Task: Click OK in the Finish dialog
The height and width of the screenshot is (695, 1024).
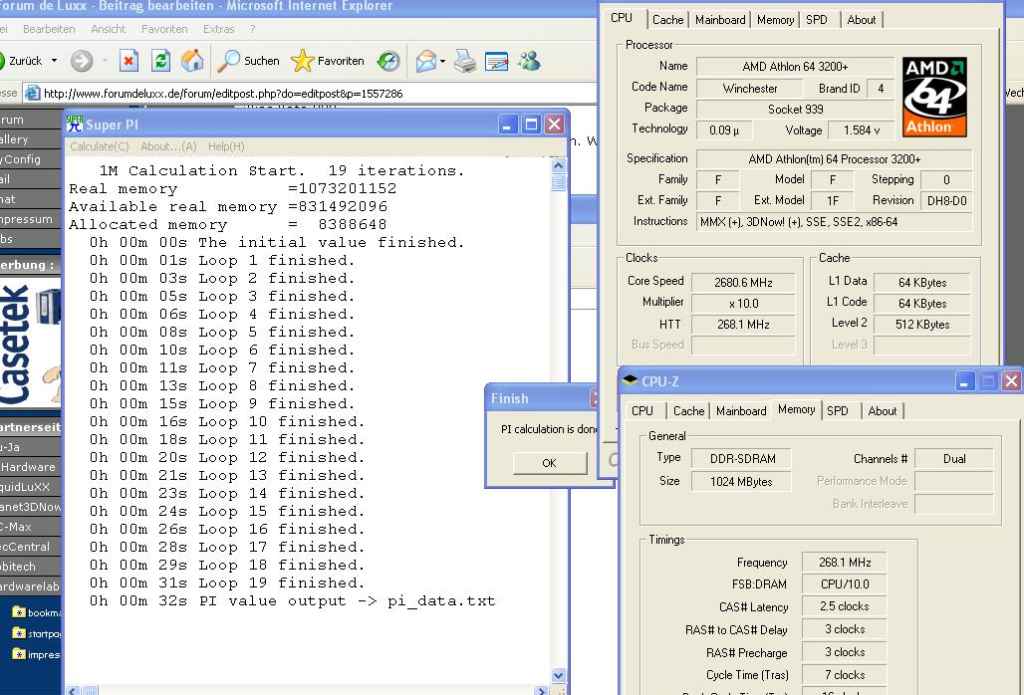Action: tap(549, 463)
